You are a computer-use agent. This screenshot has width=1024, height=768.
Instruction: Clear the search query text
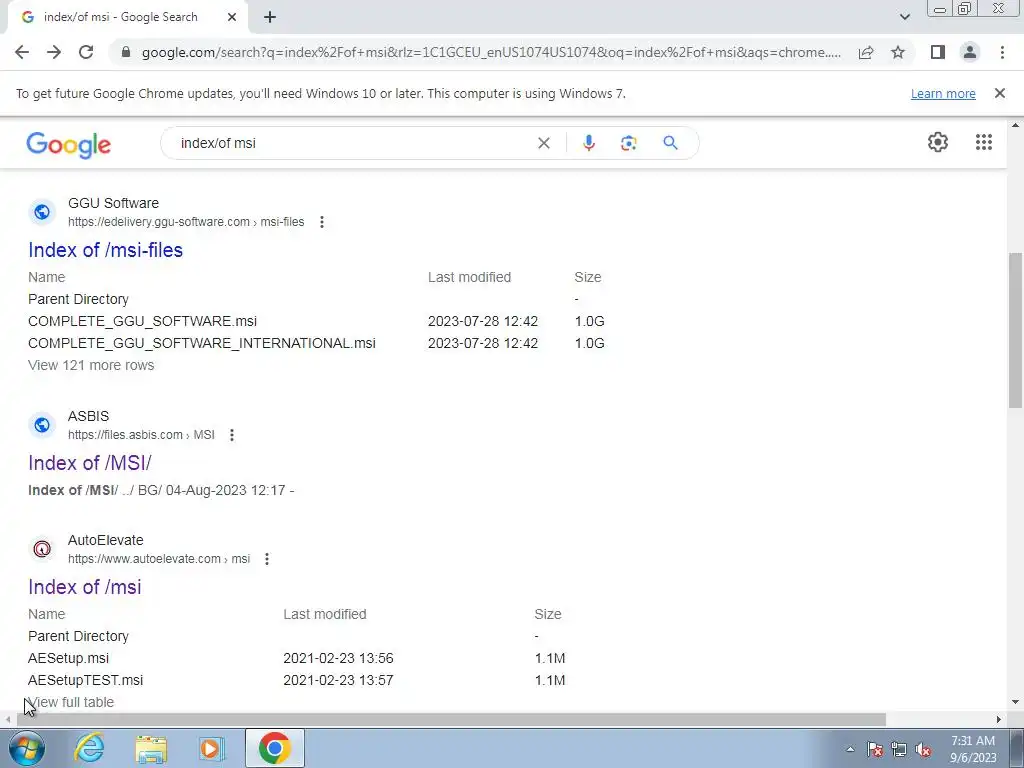pyautogui.click(x=543, y=143)
